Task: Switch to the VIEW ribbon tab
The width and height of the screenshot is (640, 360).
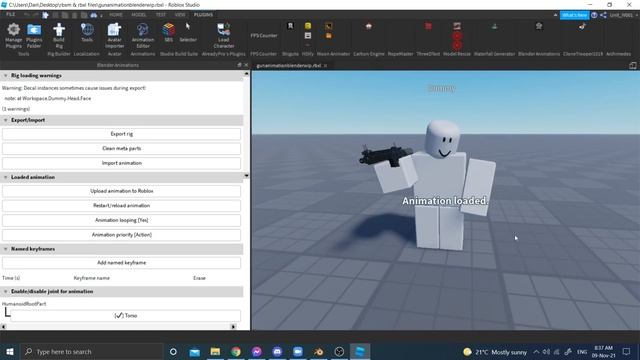Action: coord(180,14)
